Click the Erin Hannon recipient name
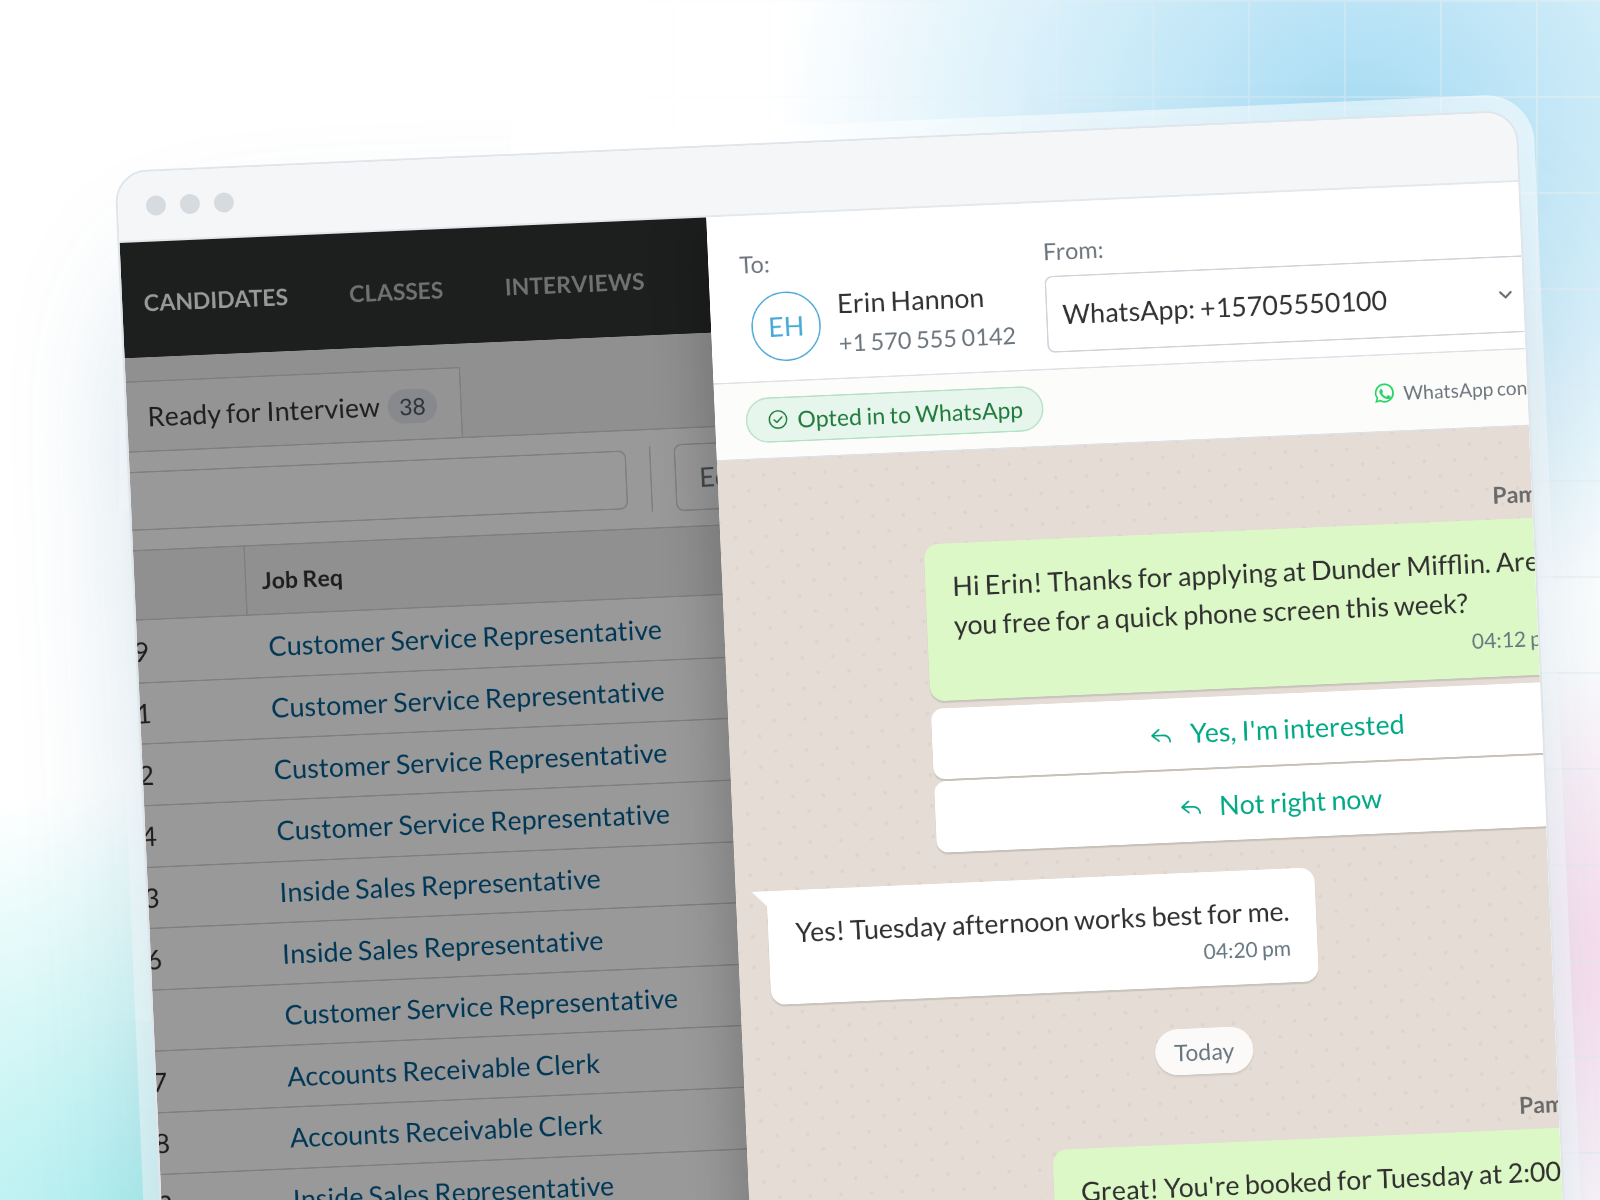This screenshot has width=1600, height=1200. coord(910,301)
